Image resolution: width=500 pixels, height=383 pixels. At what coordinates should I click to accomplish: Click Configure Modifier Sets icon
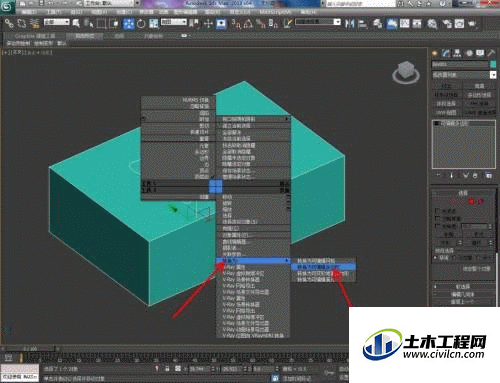(488, 175)
